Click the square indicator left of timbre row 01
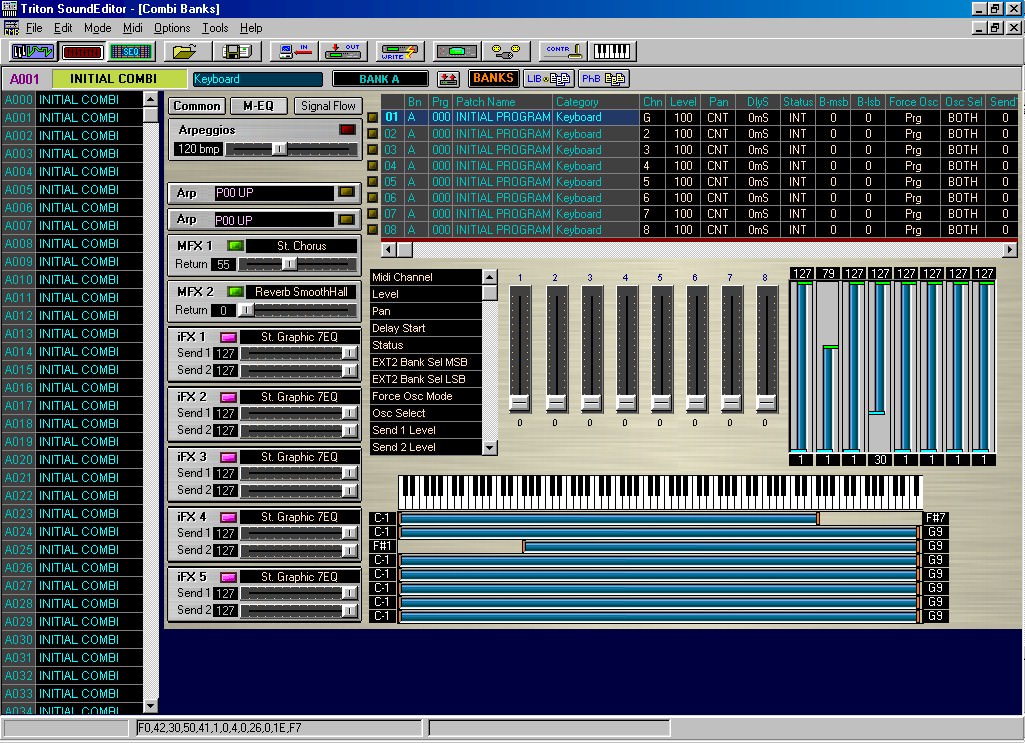This screenshot has height=743, width=1025. tap(373, 118)
